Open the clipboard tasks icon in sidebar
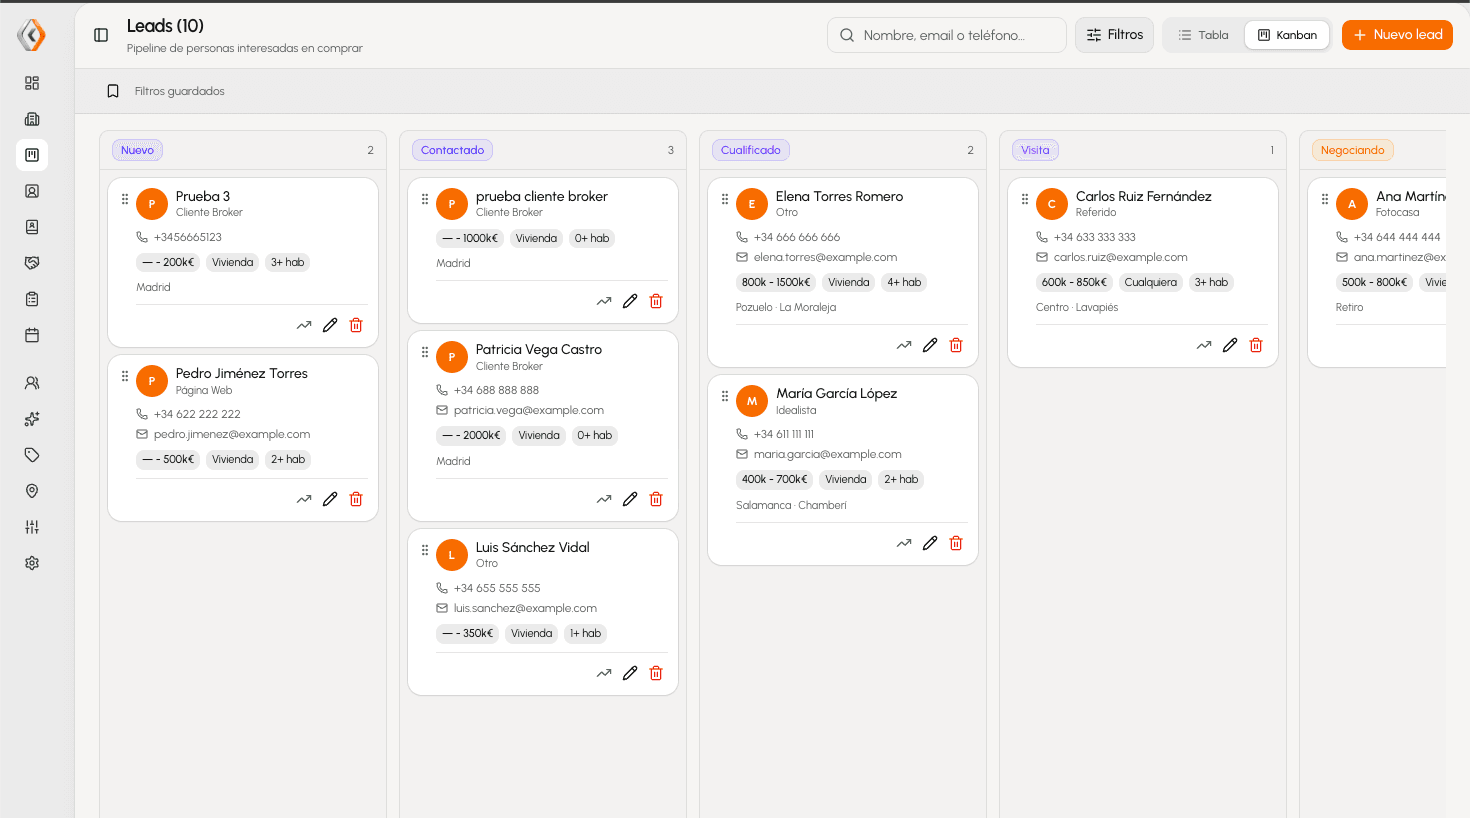The height and width of the screenshot is (818, 1470). pos(32,299)
